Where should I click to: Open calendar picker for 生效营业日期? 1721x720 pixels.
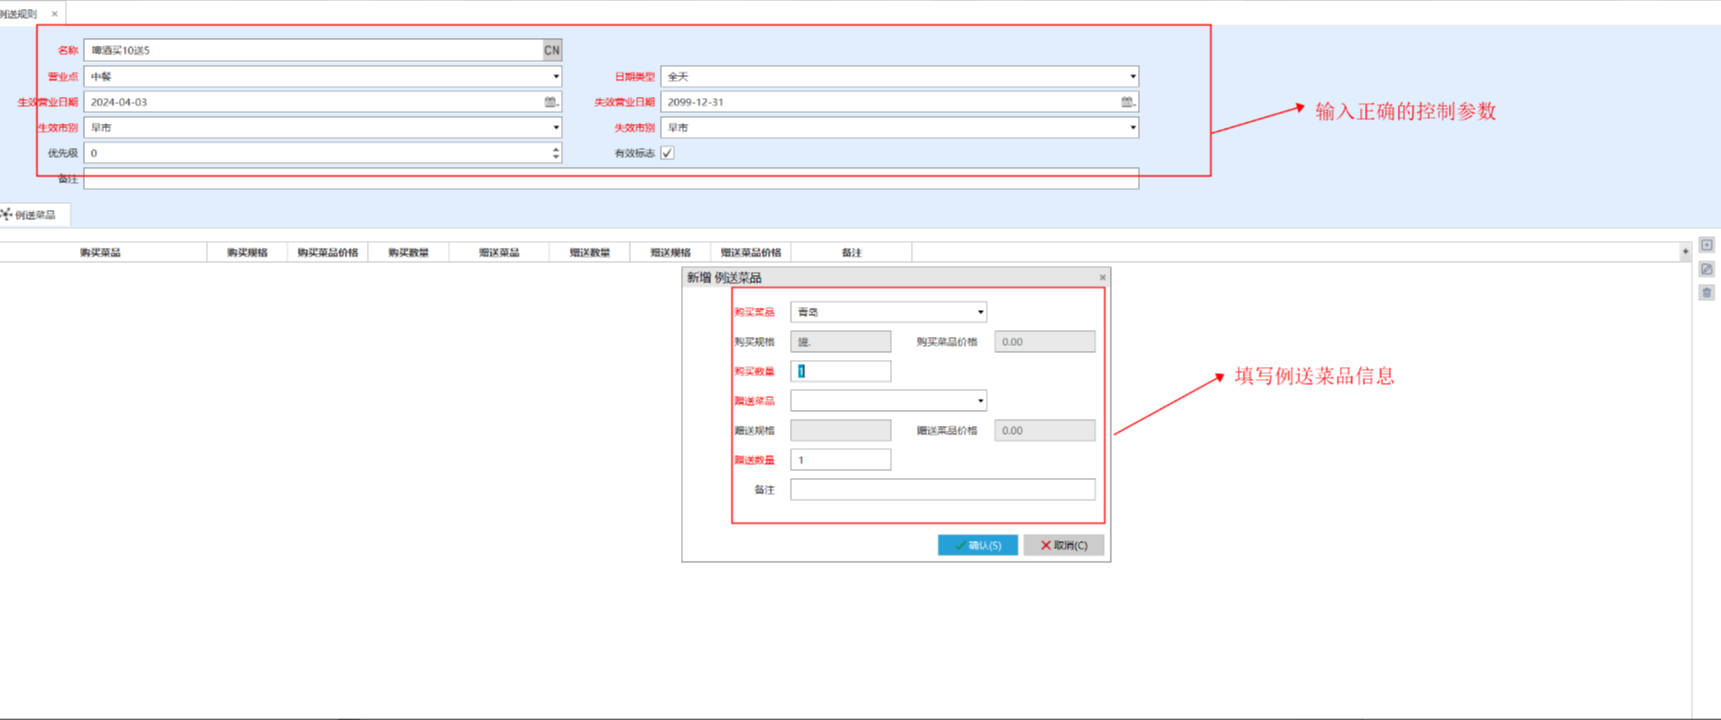click(550, 102)
